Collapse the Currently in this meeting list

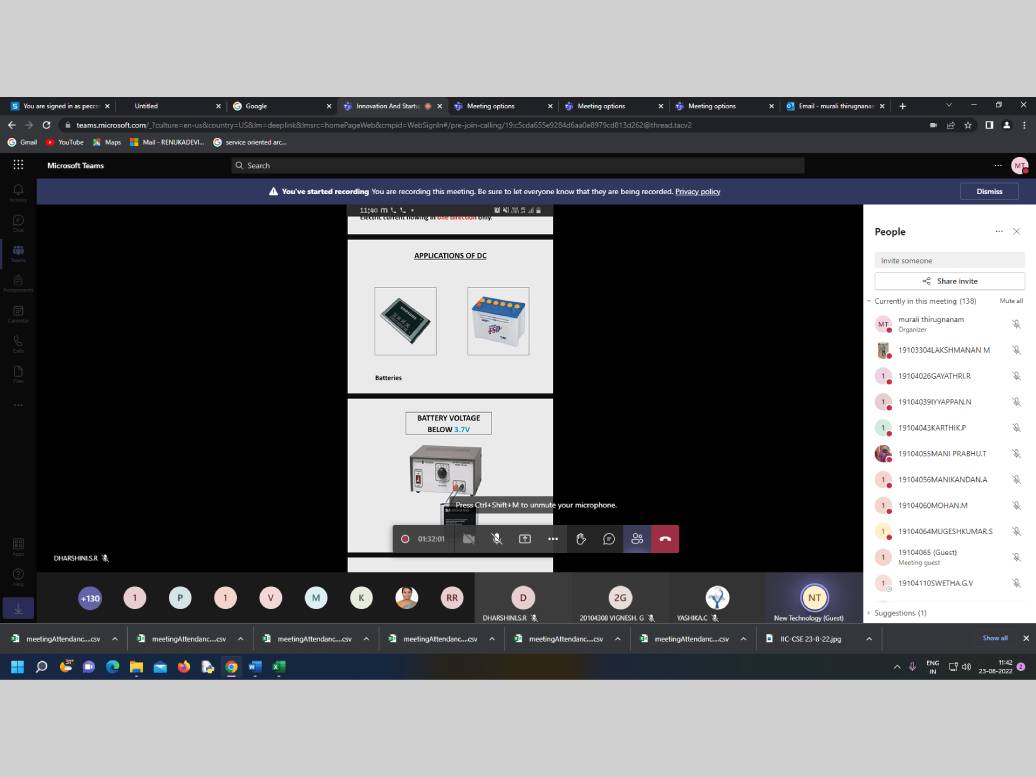tap(869, 301)
